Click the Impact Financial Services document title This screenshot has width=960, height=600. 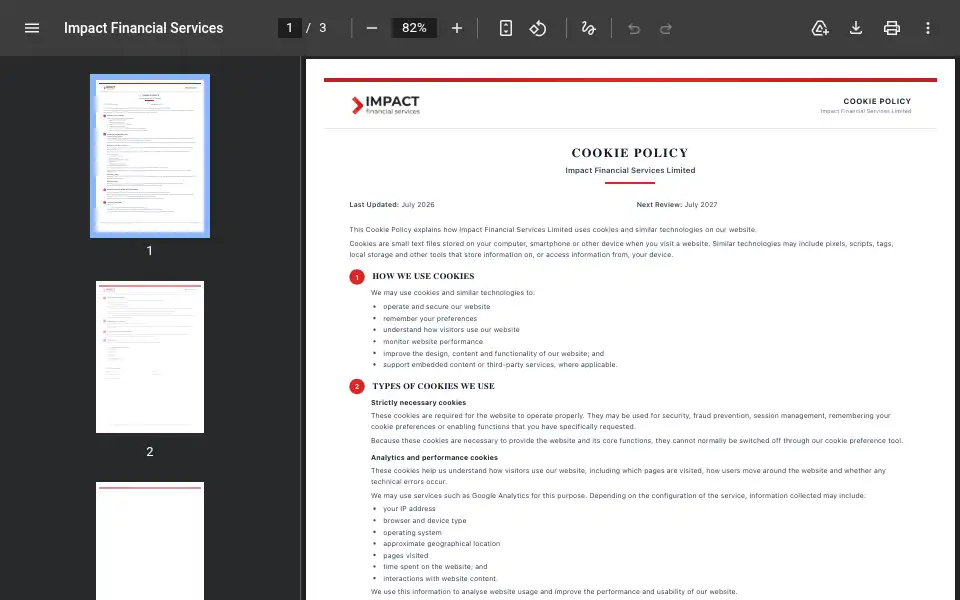pos(143,28)
